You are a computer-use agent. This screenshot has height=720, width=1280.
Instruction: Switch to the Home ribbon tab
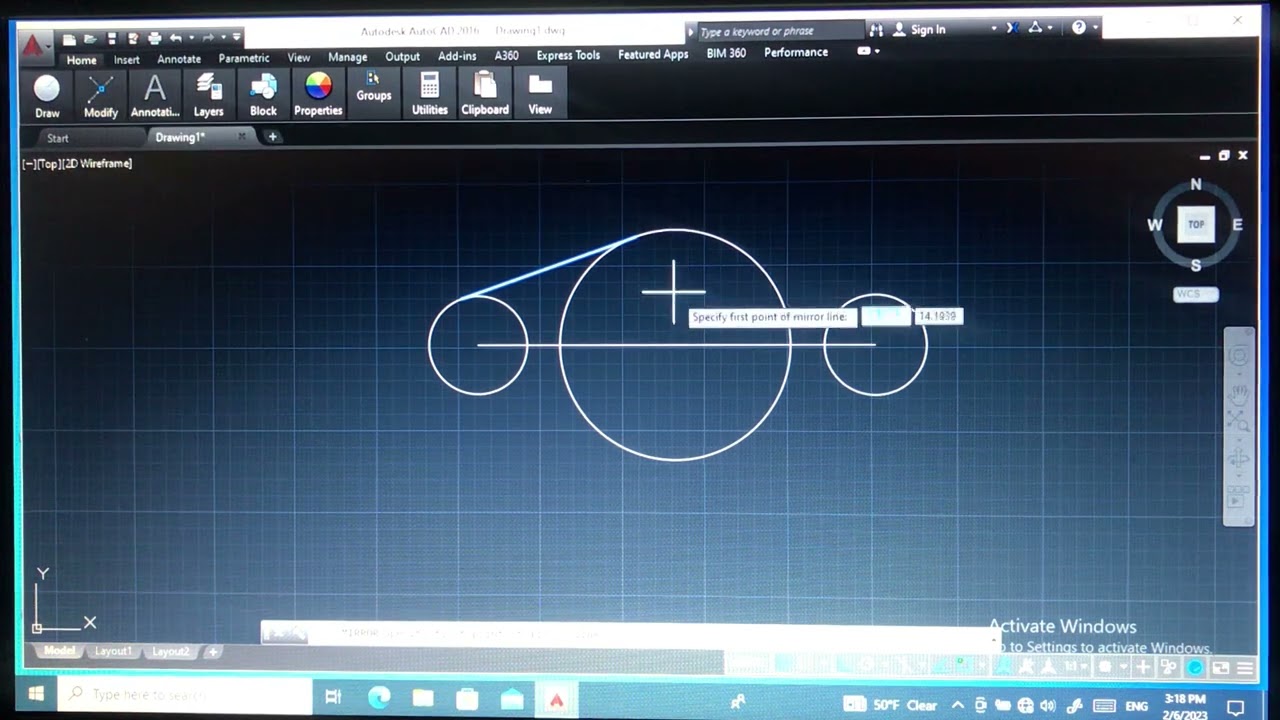click(x=81, y=60)
